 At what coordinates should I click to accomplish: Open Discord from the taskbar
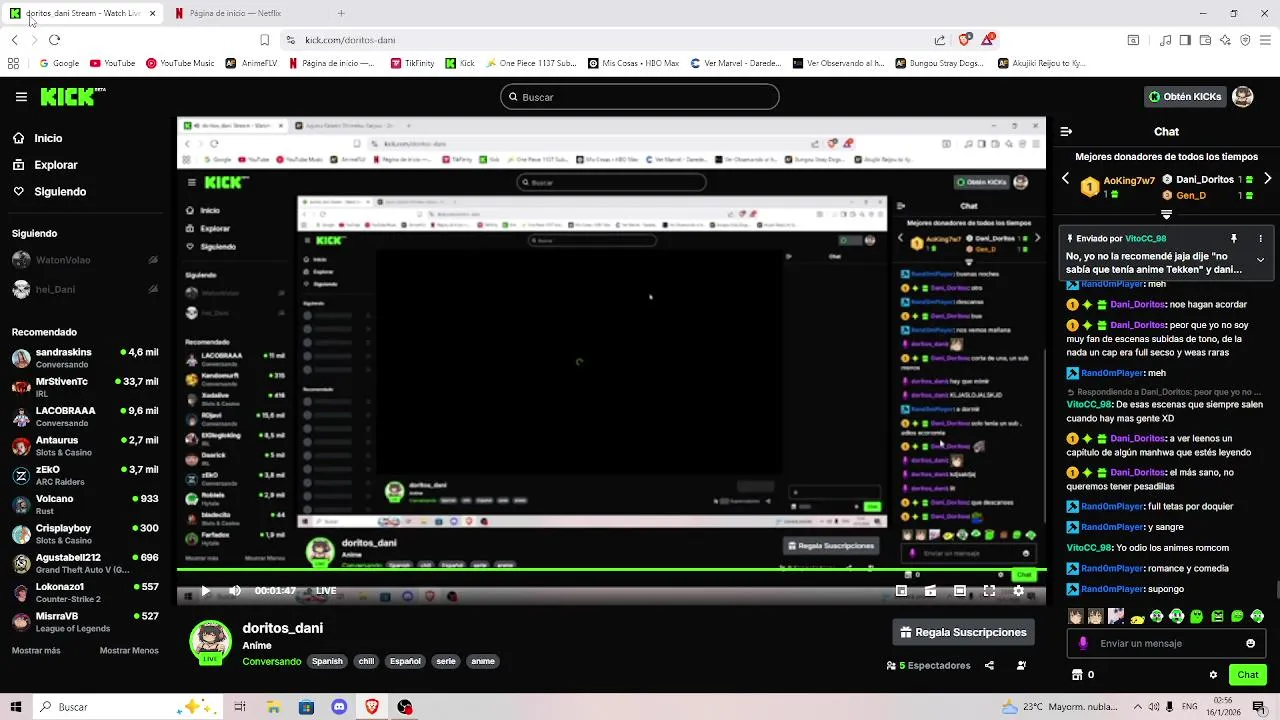coord(339,707)
